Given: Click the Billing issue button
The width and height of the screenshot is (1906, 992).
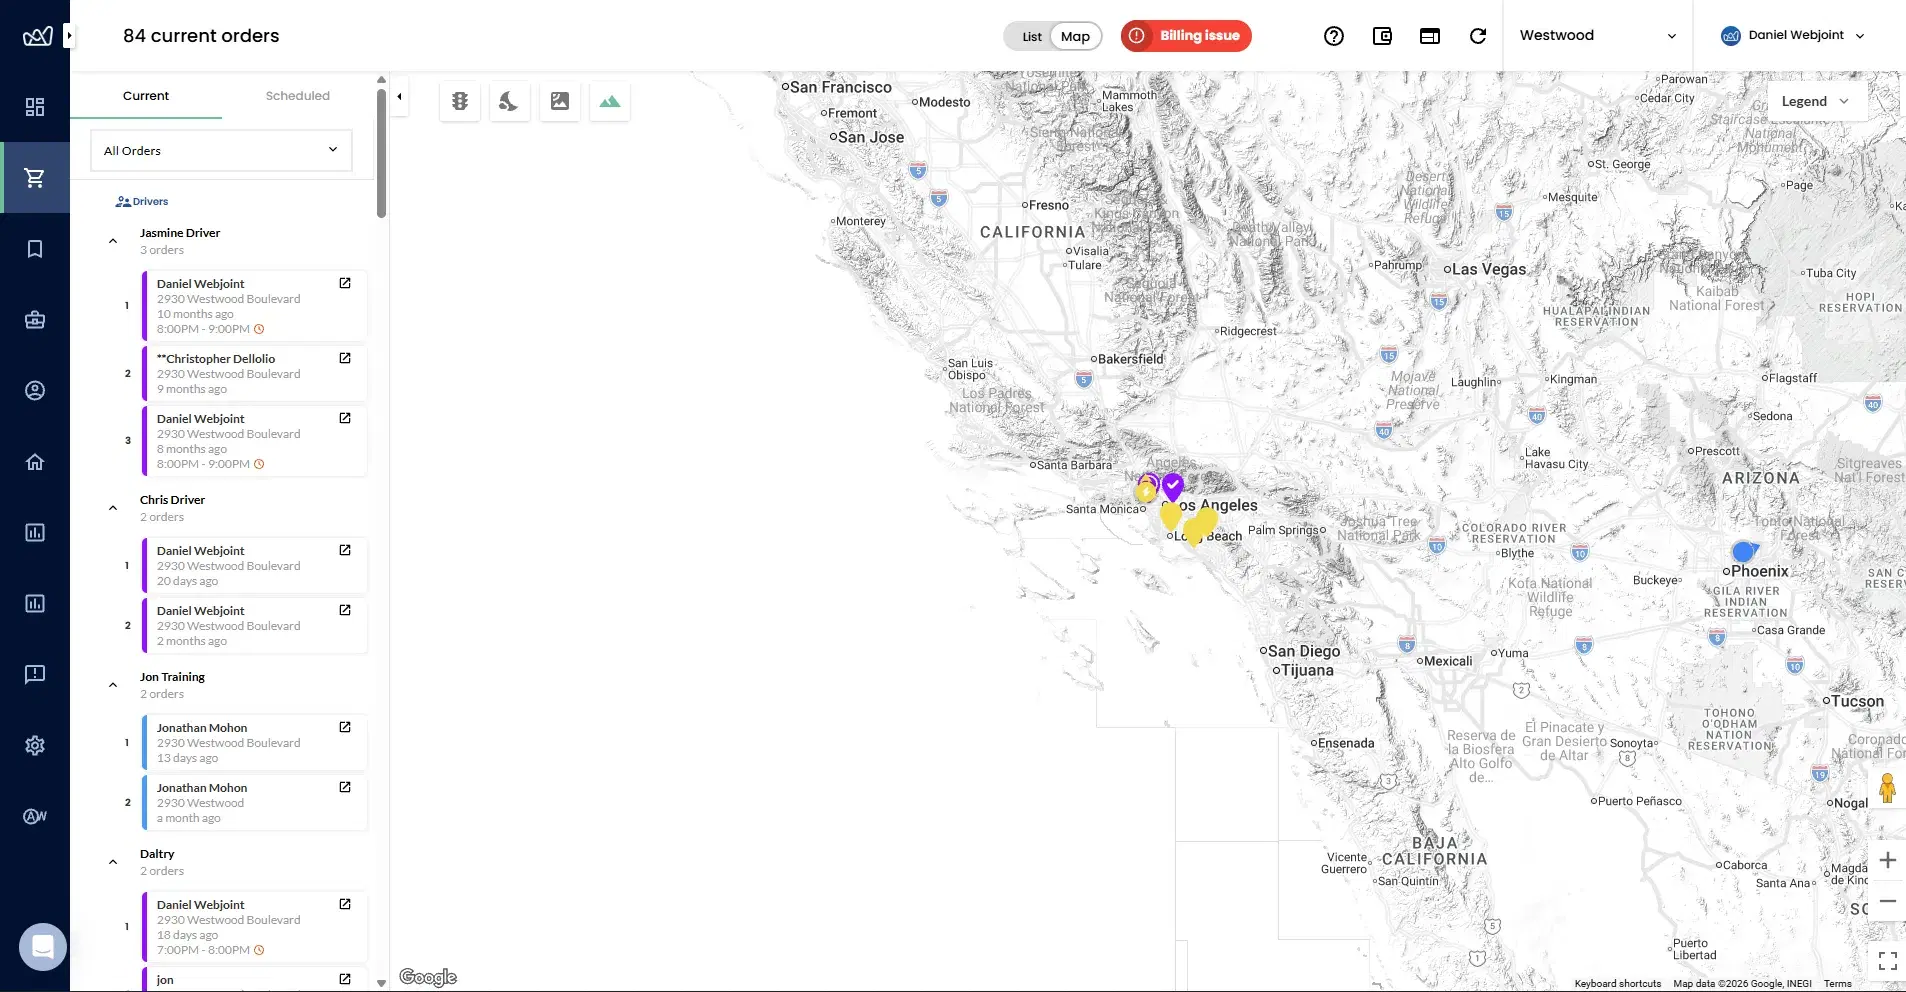Looking at the screenshot, I should click(1185, 35).
